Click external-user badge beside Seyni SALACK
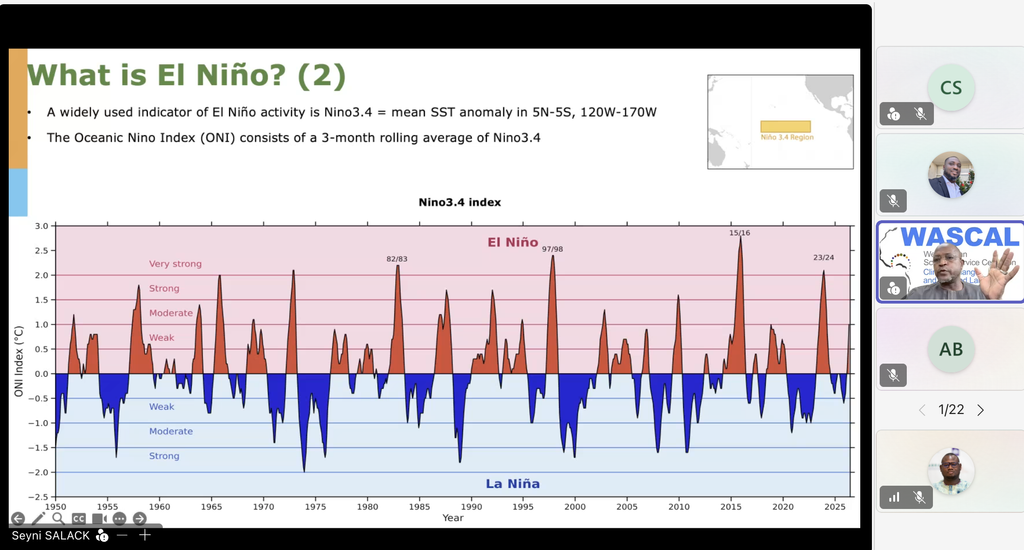1024x550 pixels. [102, 536]
